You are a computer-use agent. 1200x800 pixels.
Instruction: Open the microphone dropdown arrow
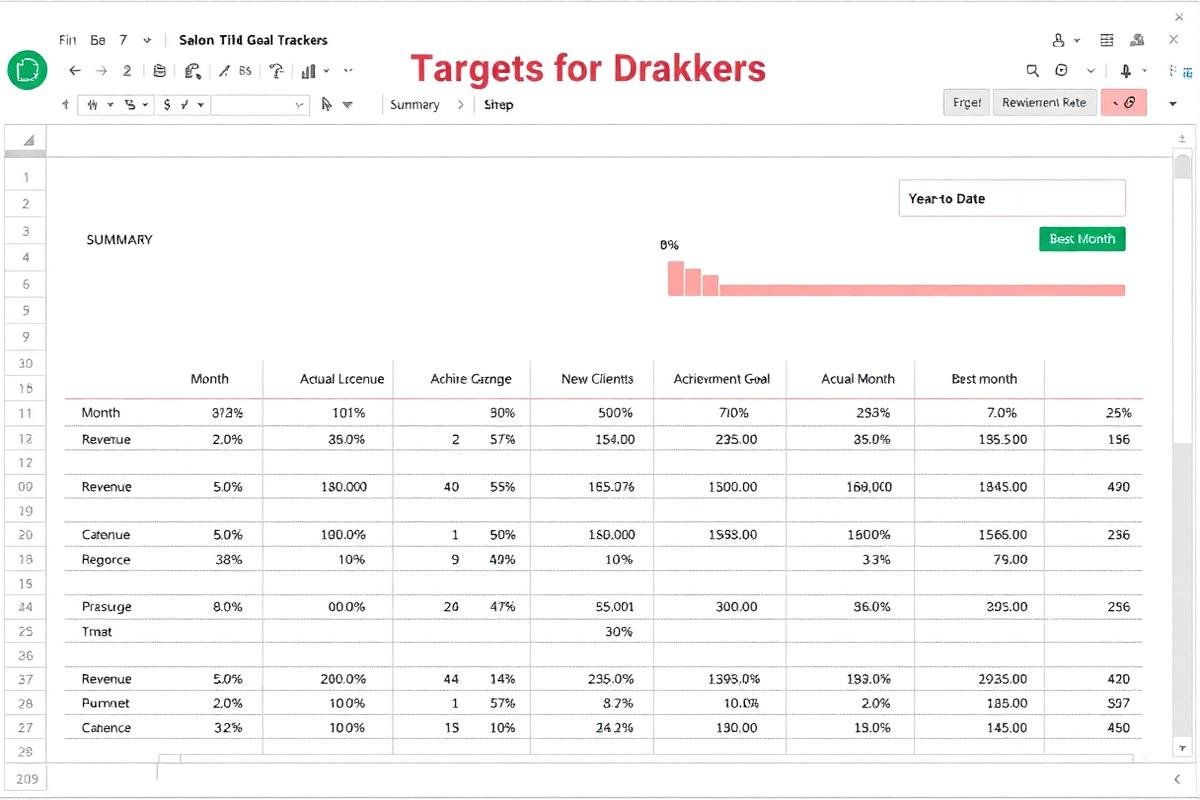click(x=1144, y=71)
